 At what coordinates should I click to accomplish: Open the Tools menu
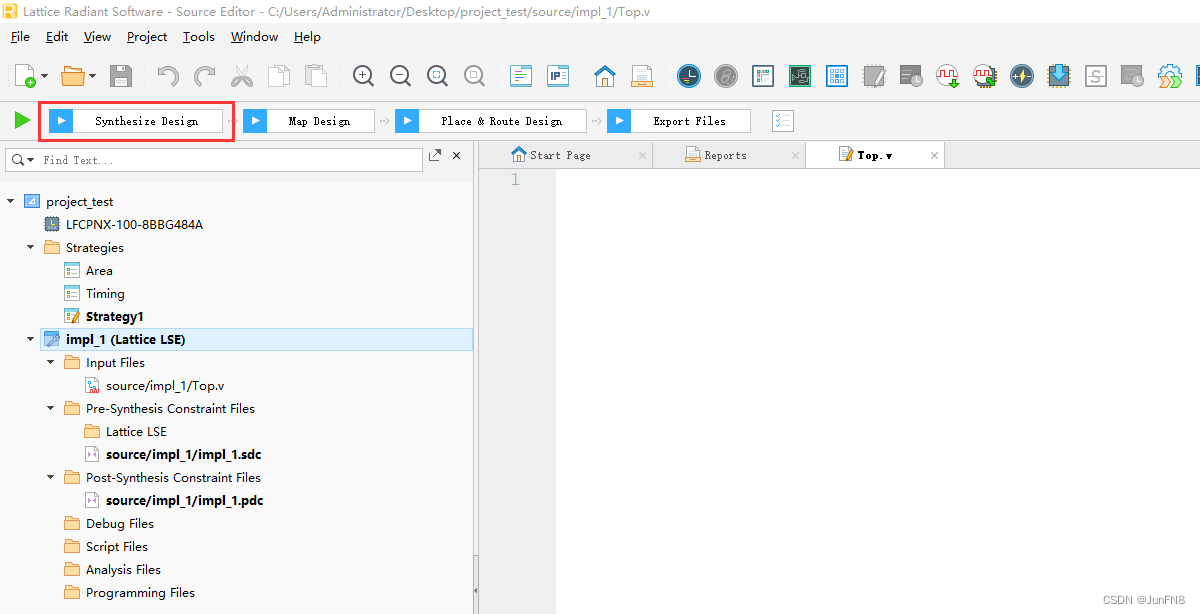tap(198, 37)
